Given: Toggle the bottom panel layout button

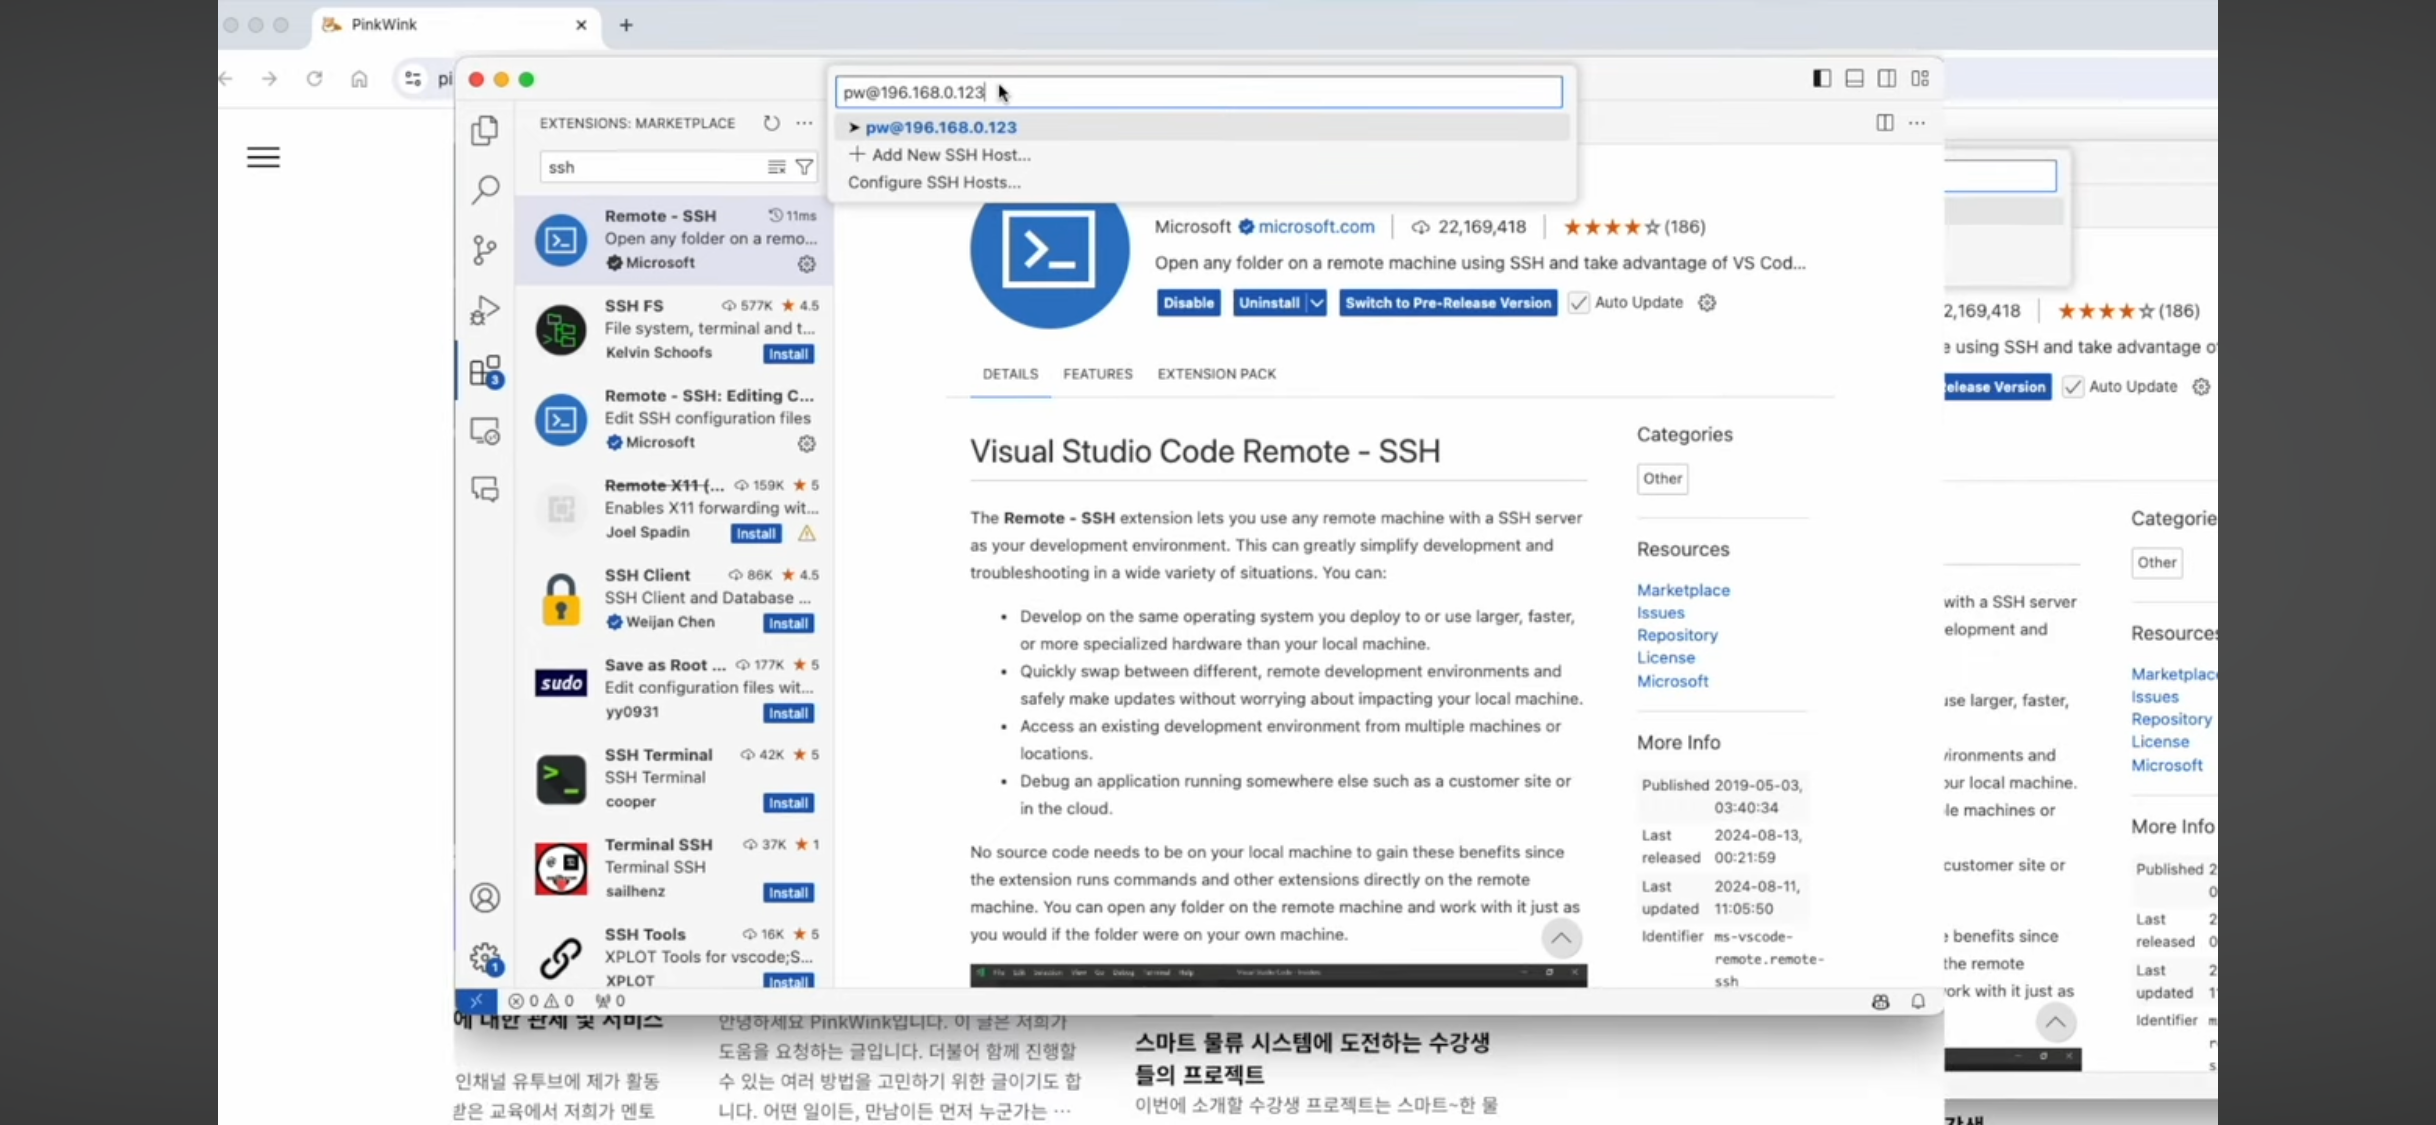Looking at the screenshot, I should 1854,79.
